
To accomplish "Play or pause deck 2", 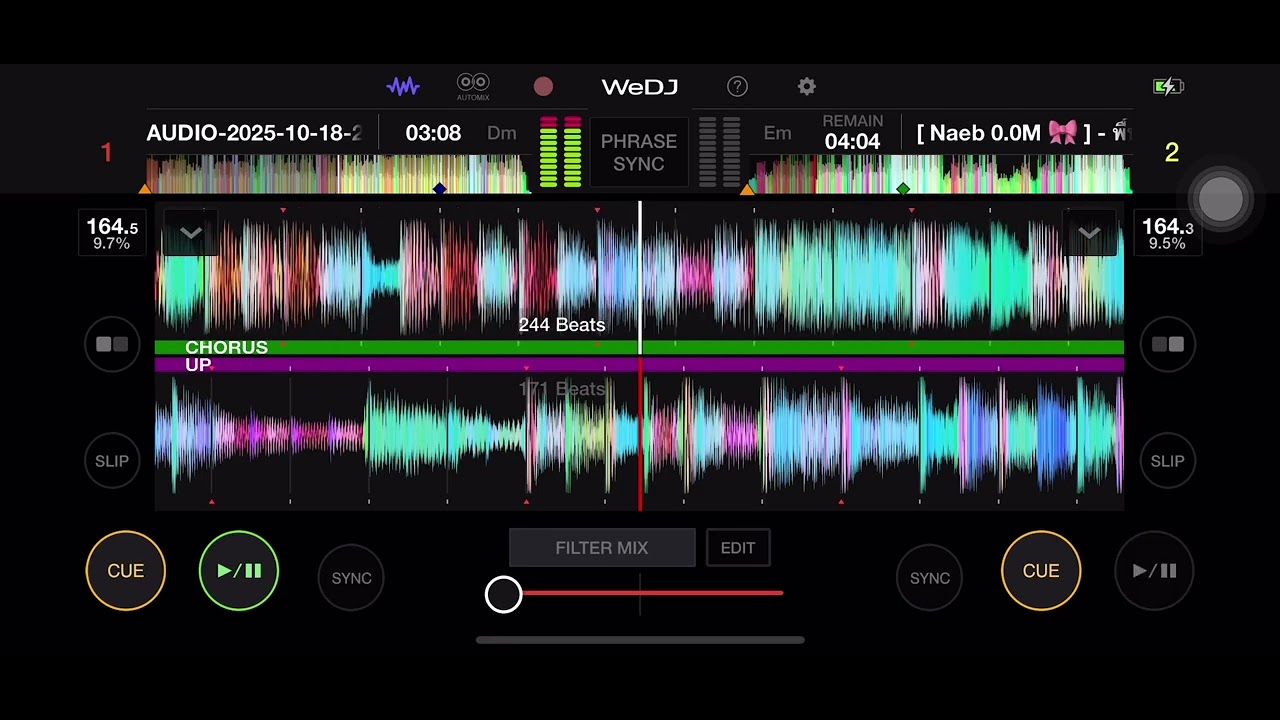I will point(1154,570).
